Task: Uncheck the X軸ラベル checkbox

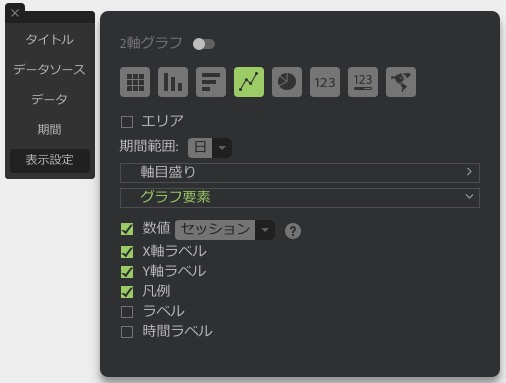Action: pos(127,252)
